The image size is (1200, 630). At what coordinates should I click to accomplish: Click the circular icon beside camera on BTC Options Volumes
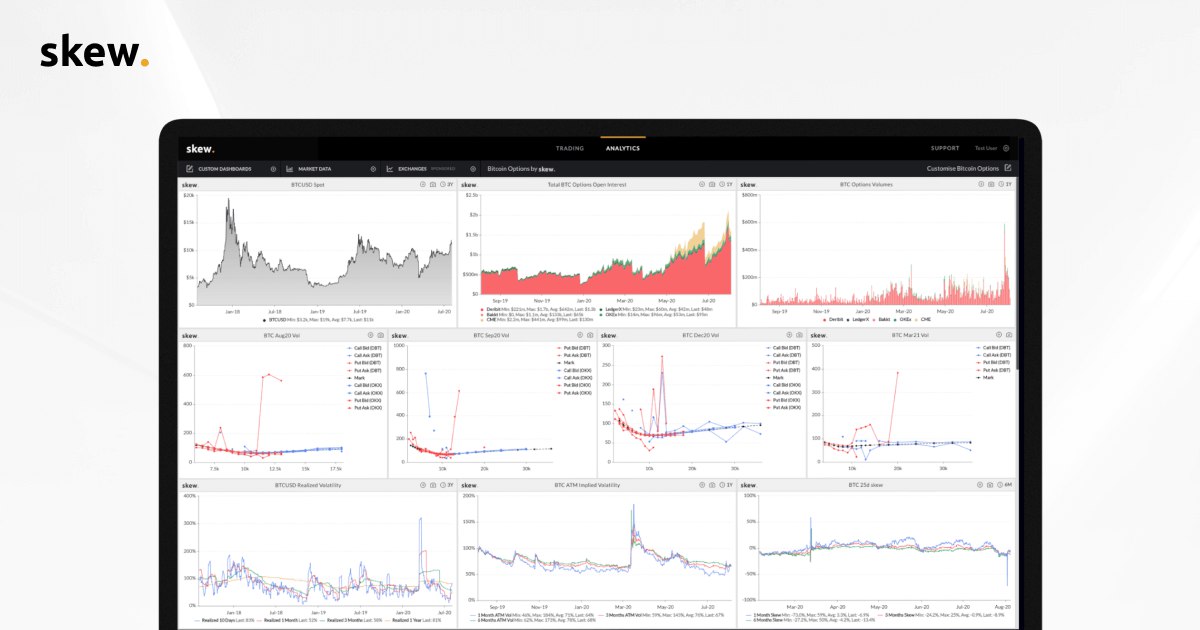coord(981,184)
